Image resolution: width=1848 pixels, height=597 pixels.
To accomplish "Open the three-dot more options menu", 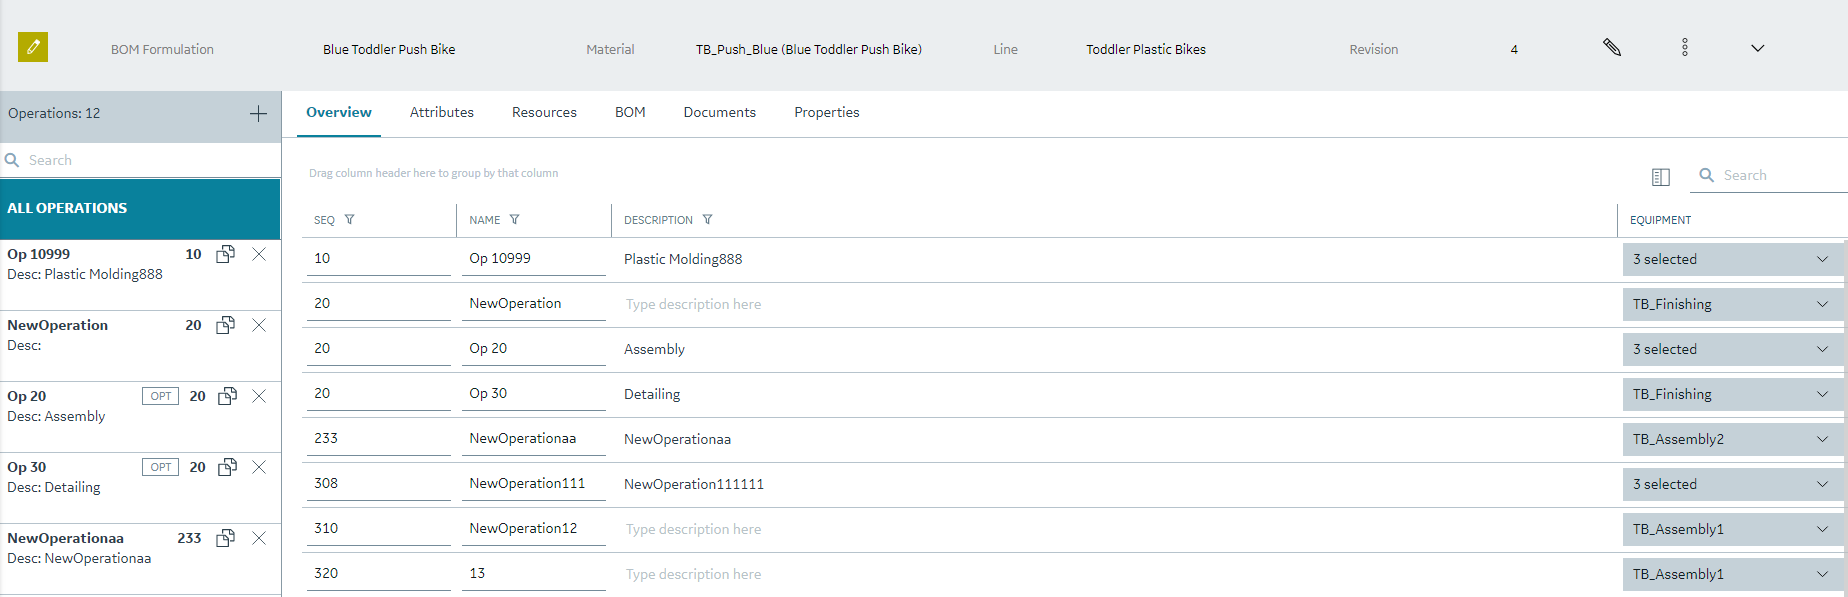I will click(1685, 47).
